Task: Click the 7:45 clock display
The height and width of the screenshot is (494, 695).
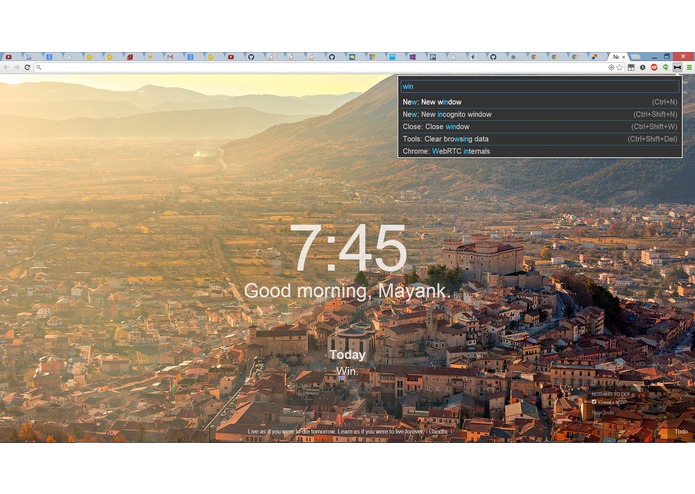Action: [348, 248]
